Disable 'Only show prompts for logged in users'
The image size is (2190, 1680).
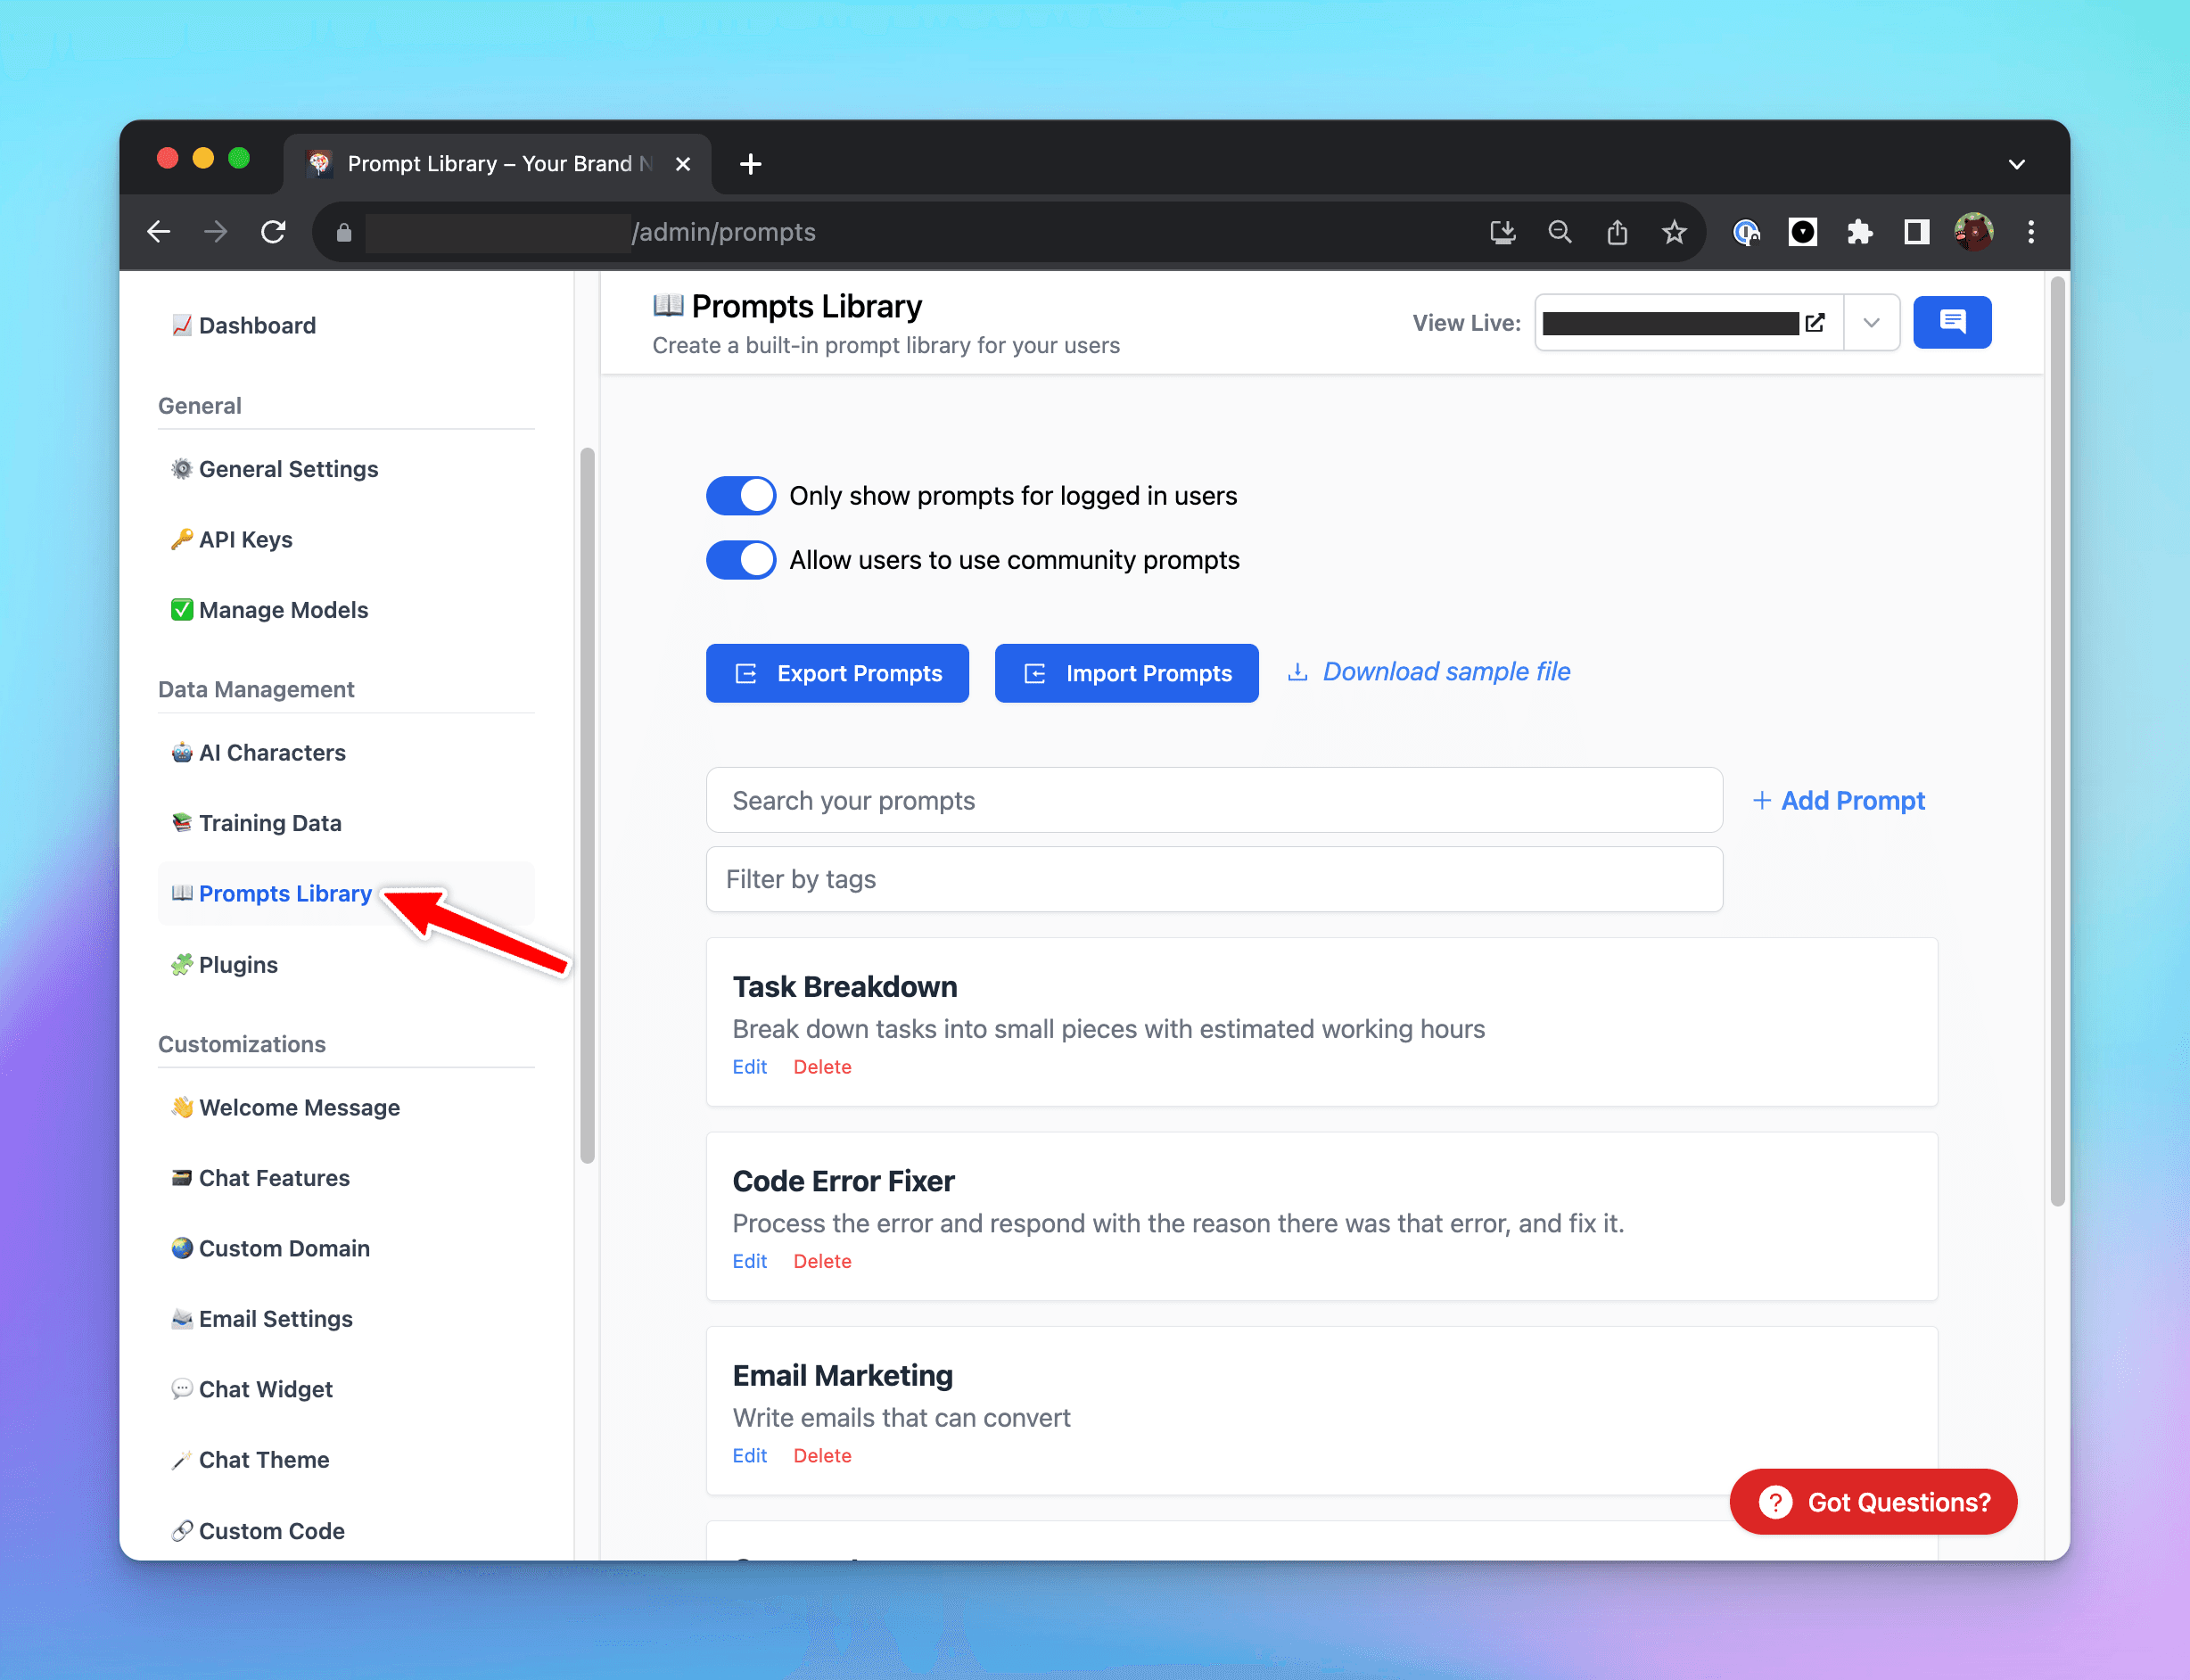(740, 495)
